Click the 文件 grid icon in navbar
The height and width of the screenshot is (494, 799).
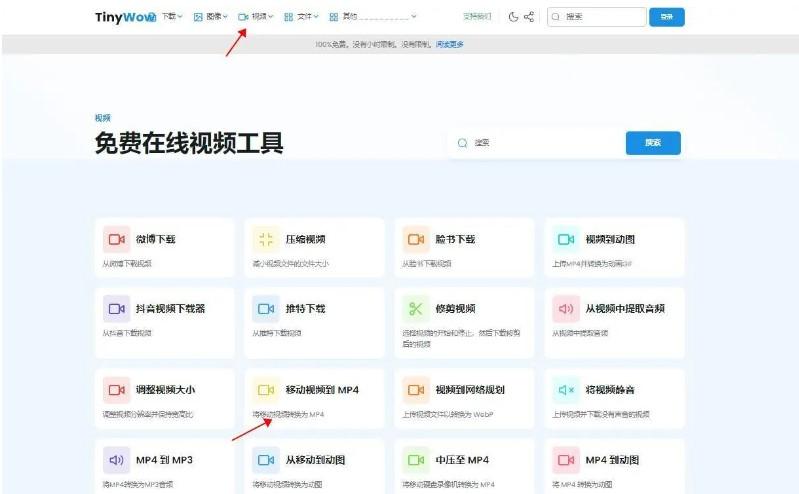click(x=288, y=17)
